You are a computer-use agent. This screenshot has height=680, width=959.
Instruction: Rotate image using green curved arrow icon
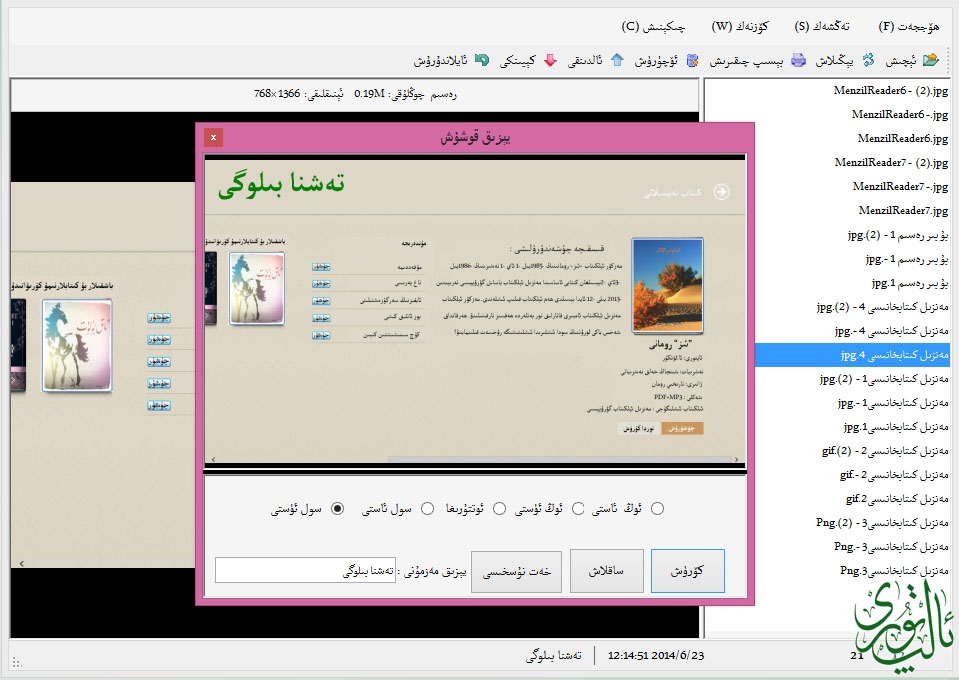[x=481, y=60]
